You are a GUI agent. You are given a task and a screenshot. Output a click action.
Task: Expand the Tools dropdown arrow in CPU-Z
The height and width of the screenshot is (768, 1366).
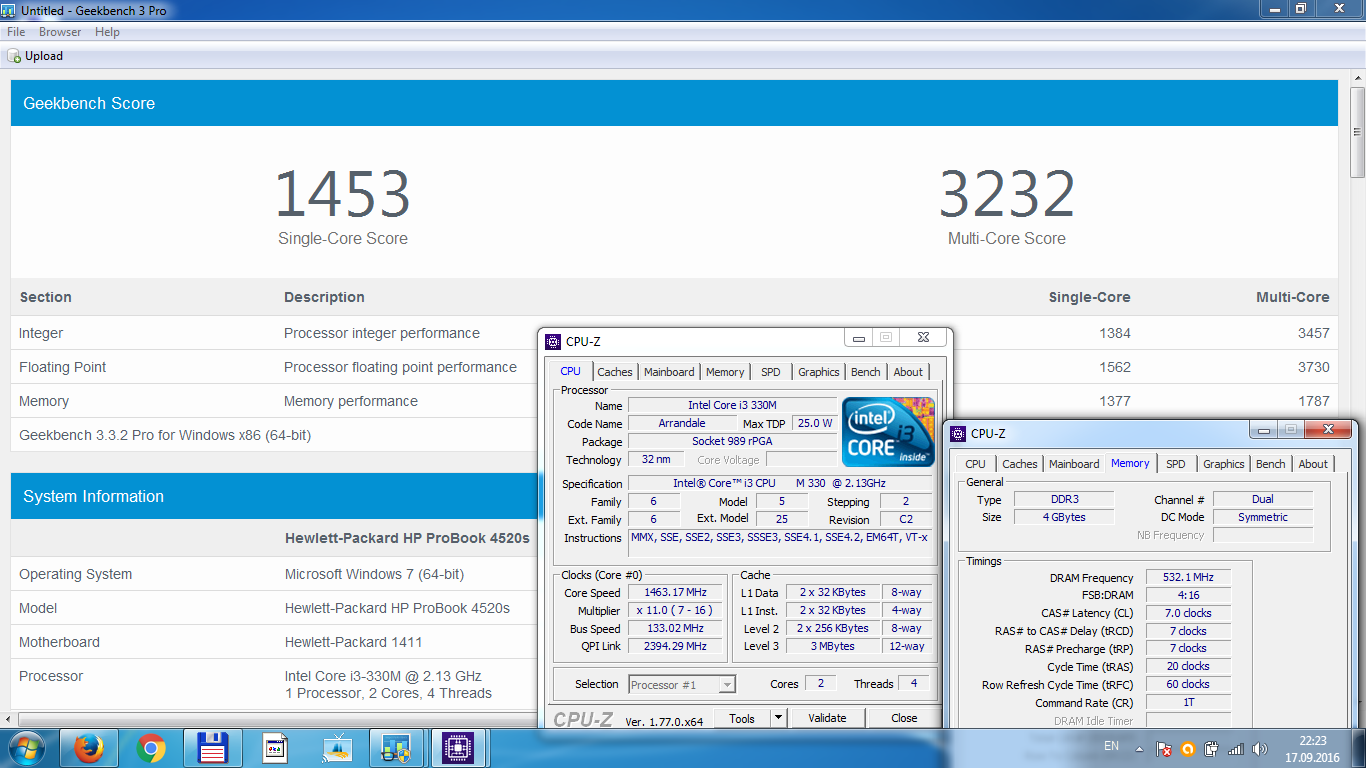pyautogui.click(x=778, y=718)
